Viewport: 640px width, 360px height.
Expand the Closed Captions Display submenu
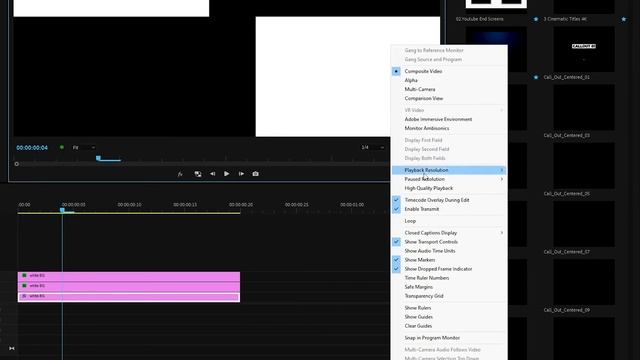449,233
